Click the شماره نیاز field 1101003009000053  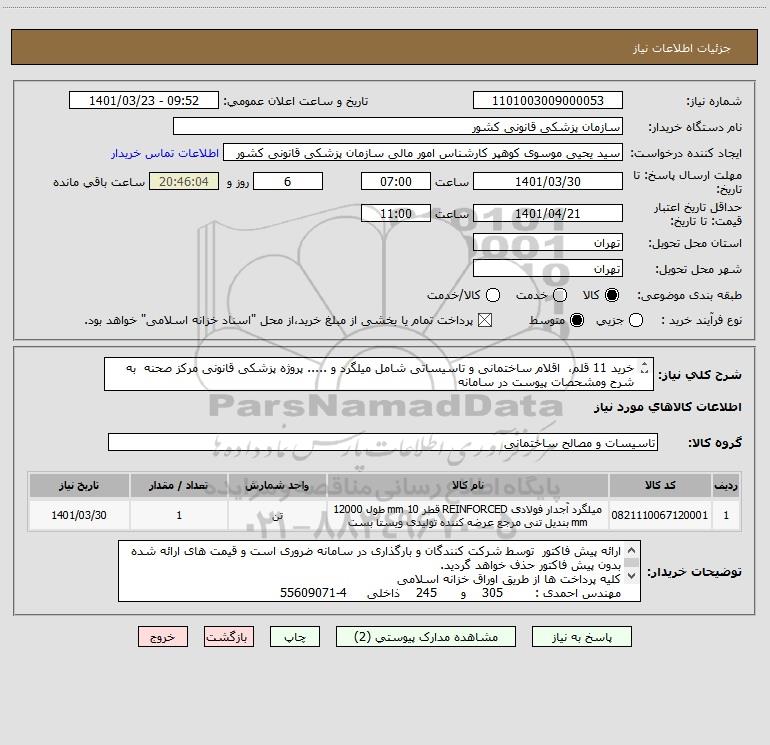tap(548, 101)
